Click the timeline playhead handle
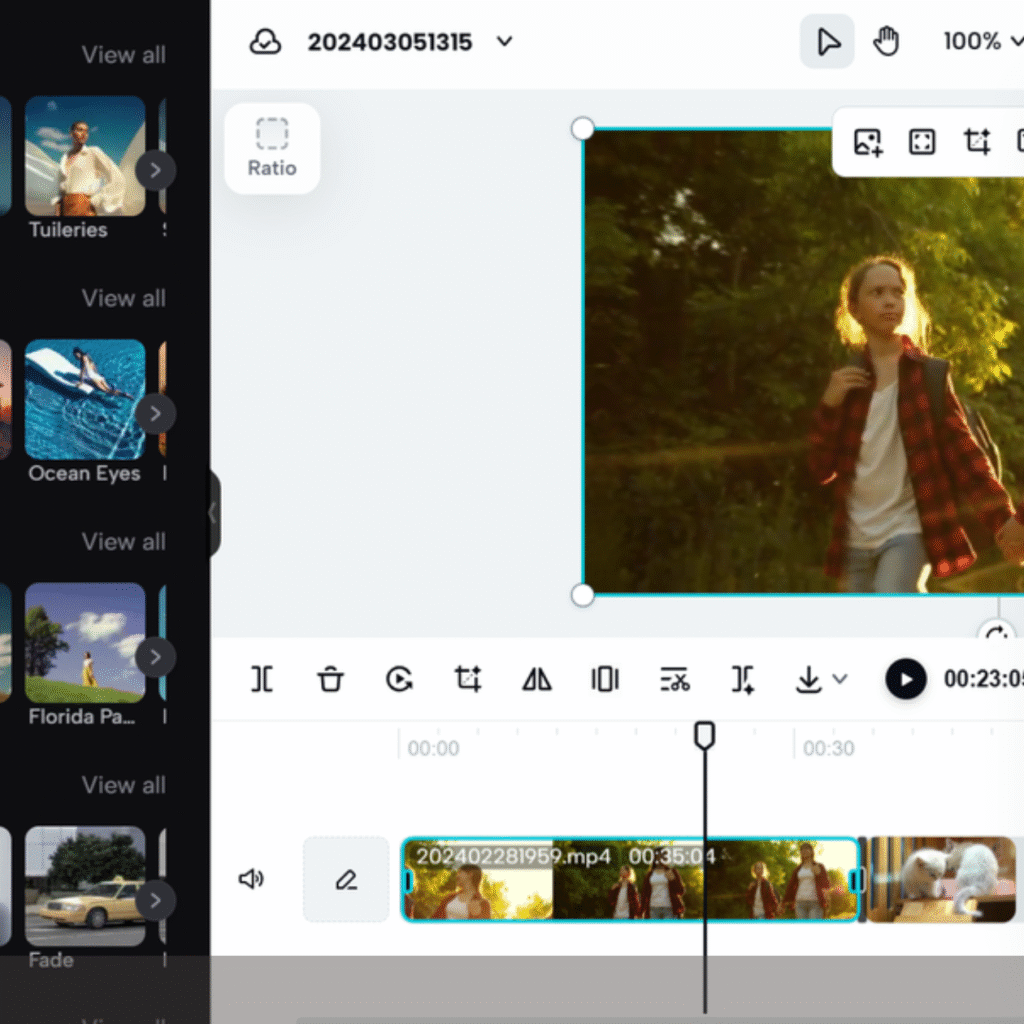This screenshot has height=1024, width=1024. (705, 735)
